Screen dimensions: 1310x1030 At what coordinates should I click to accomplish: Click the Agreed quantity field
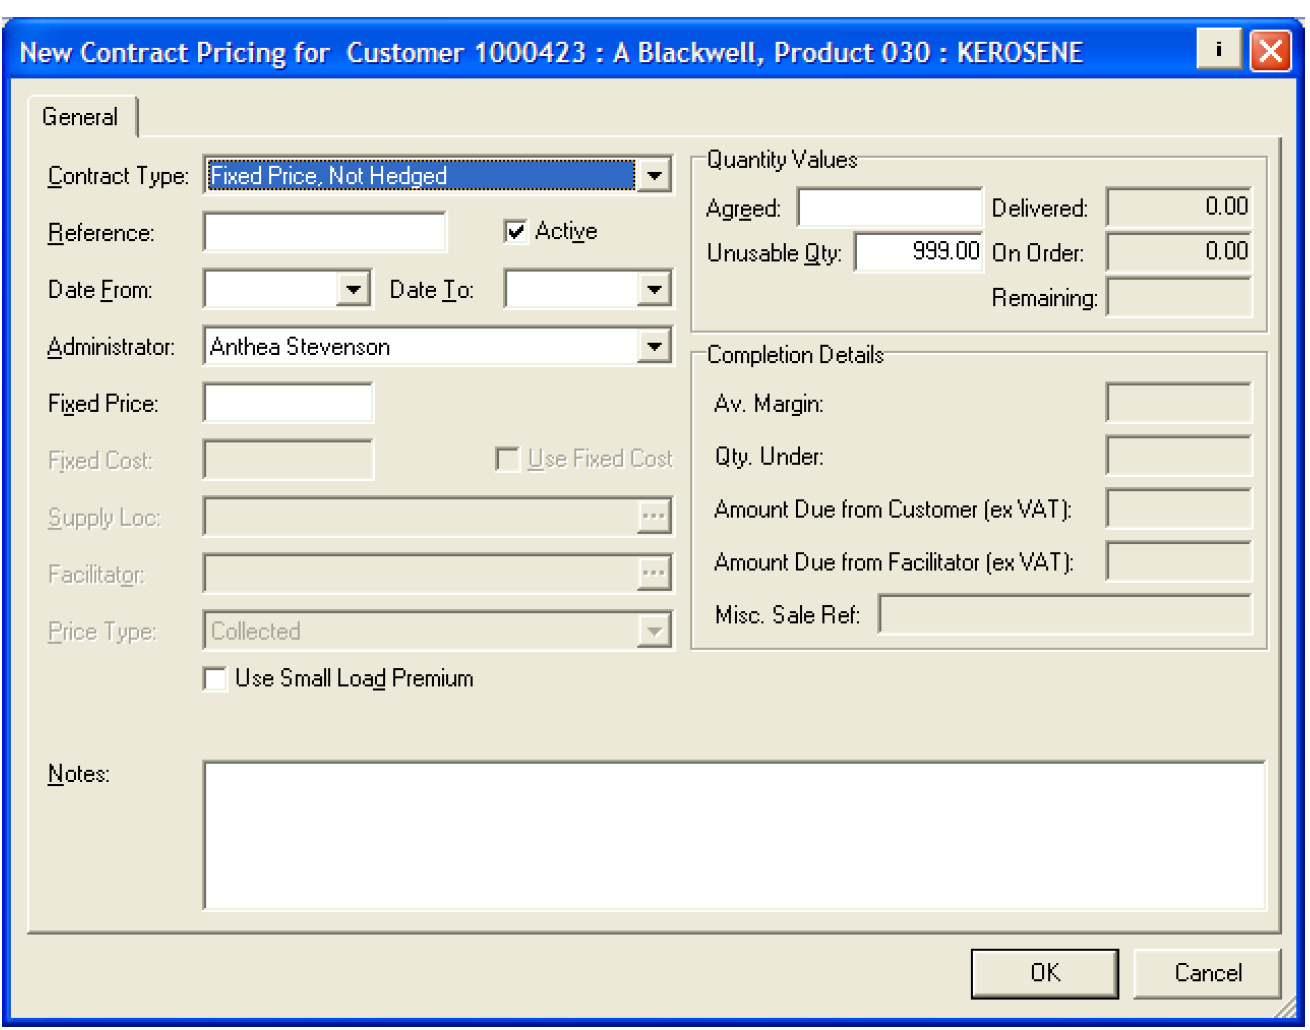point(889,208)
